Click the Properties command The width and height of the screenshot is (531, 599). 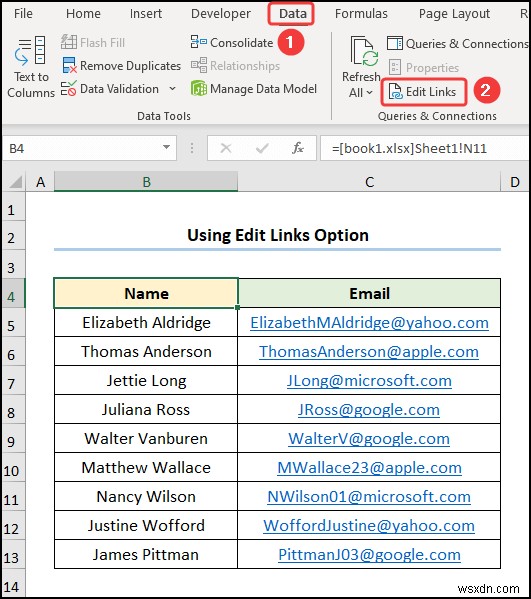(424, 68)
